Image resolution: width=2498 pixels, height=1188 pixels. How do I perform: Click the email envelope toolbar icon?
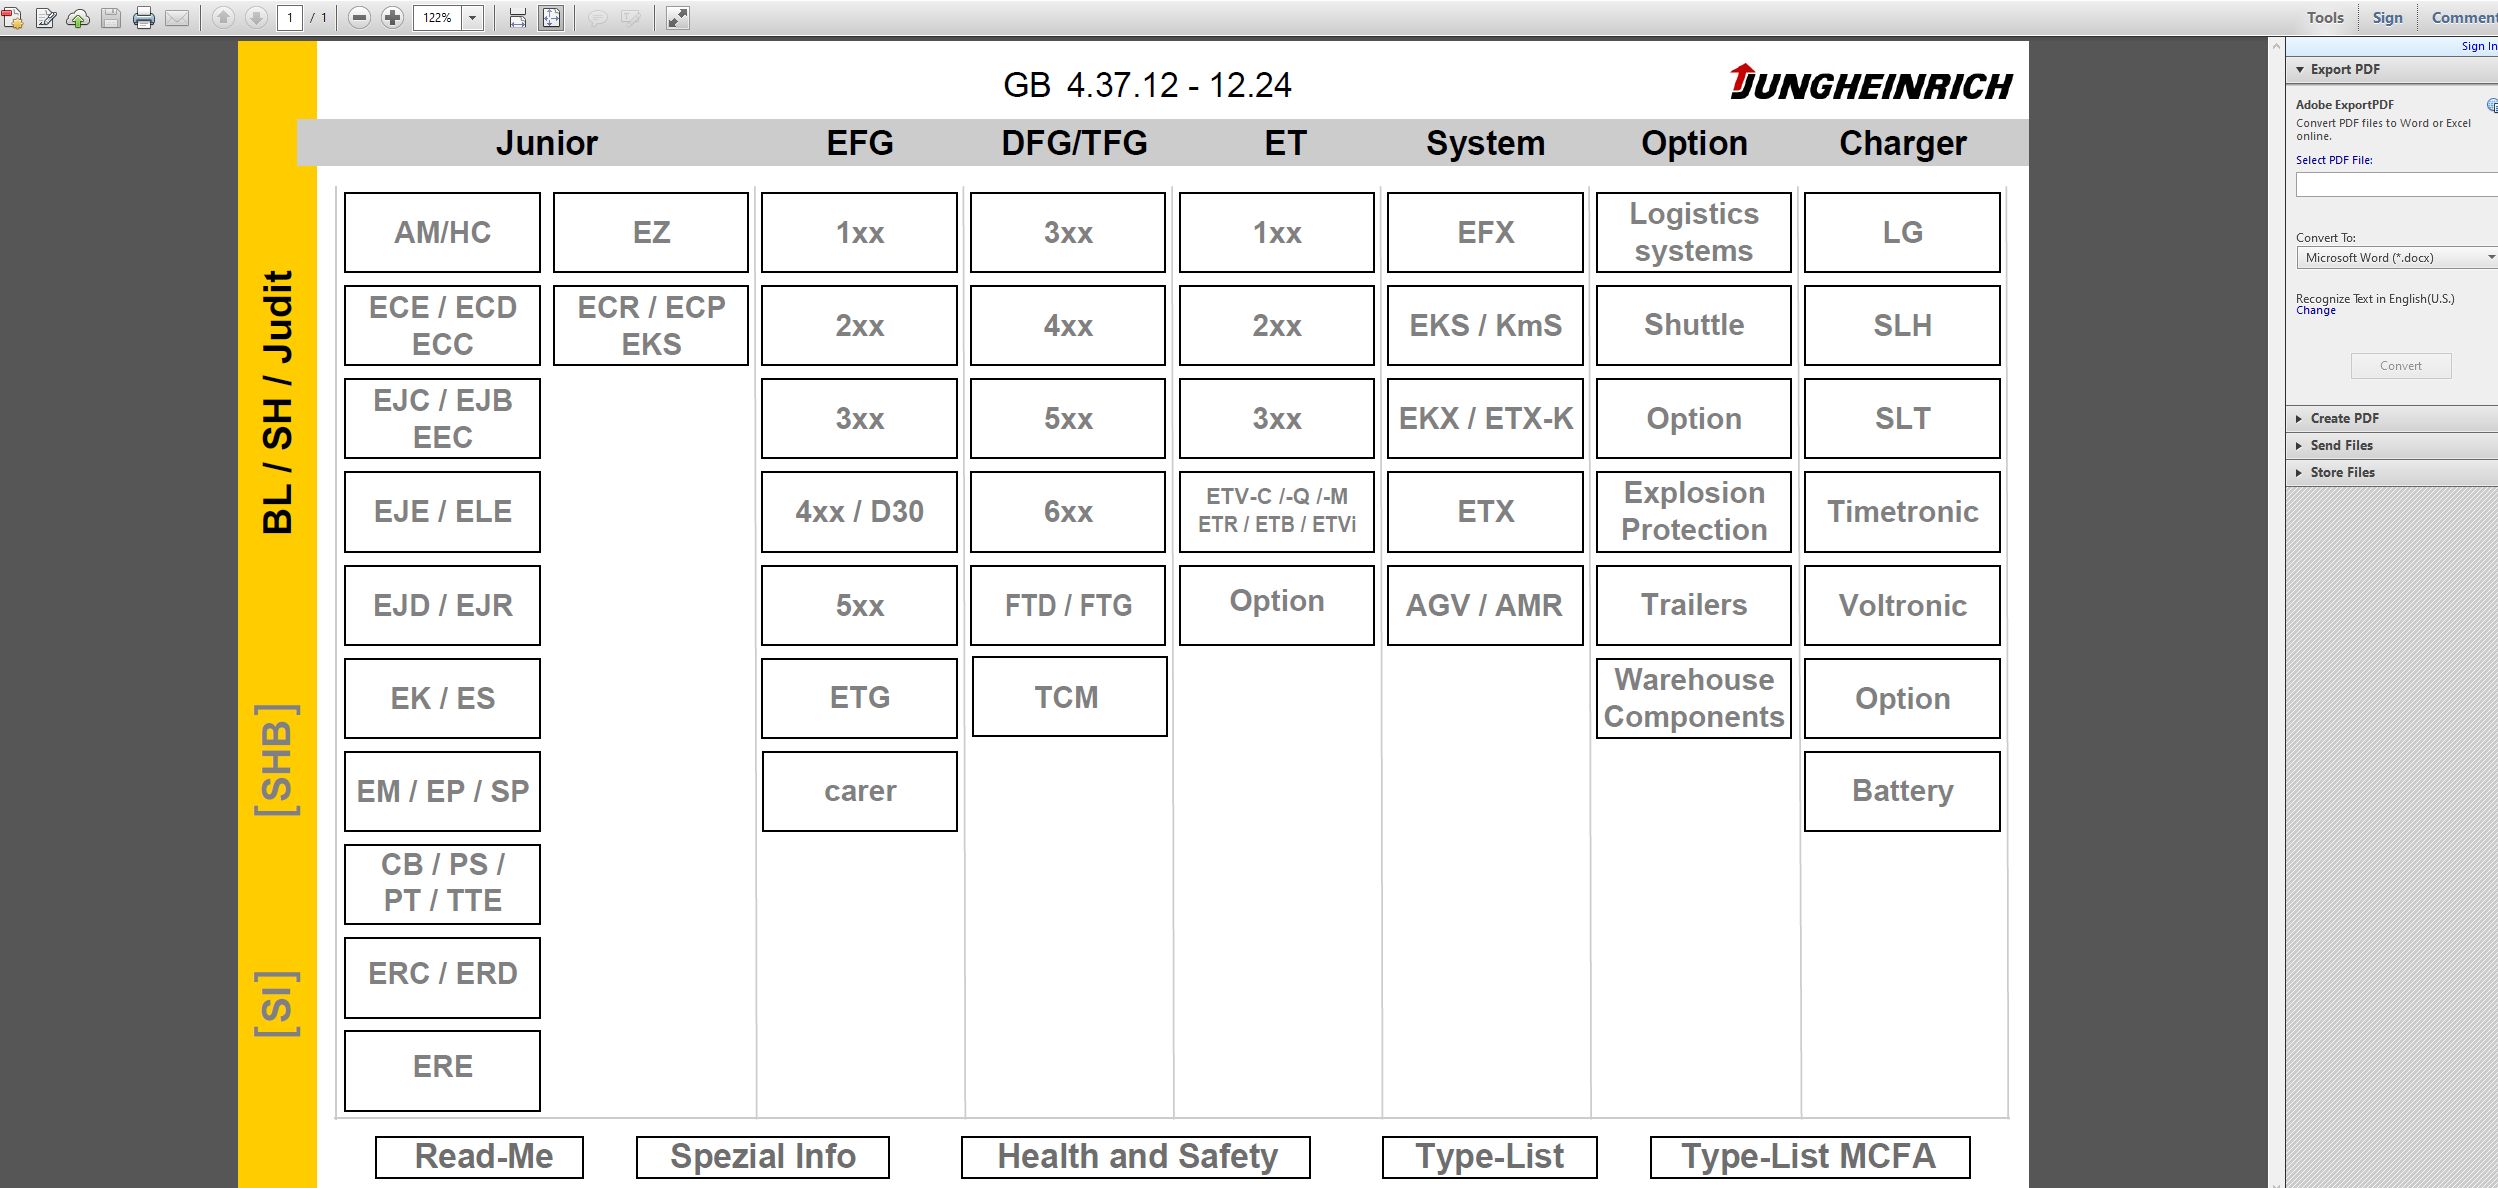click(x=177, y=17)
